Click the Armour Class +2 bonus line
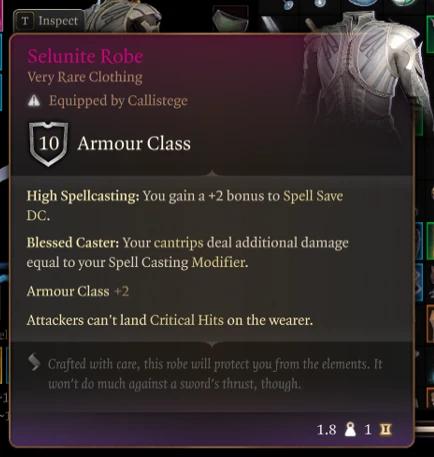The width and height of the screenshot is (434, 457). tap(78, 292)
